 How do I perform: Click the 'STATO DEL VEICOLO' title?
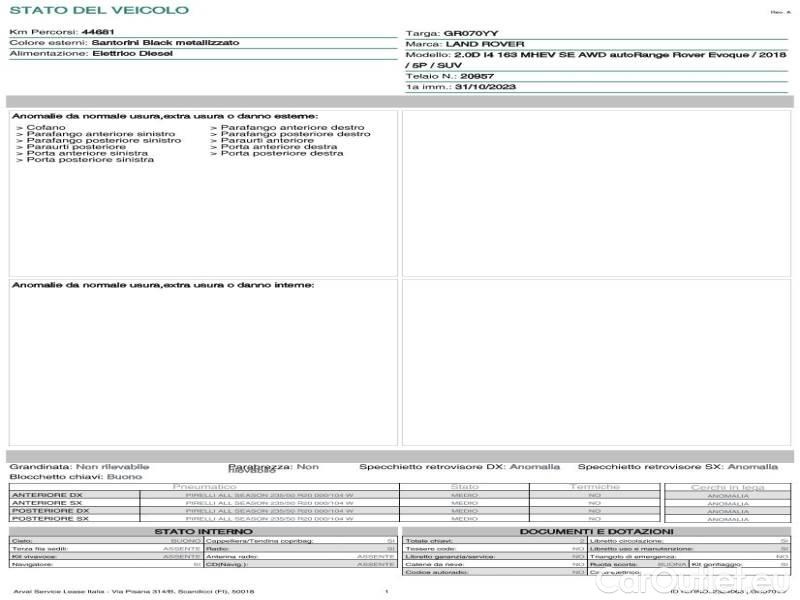point(99,10)
